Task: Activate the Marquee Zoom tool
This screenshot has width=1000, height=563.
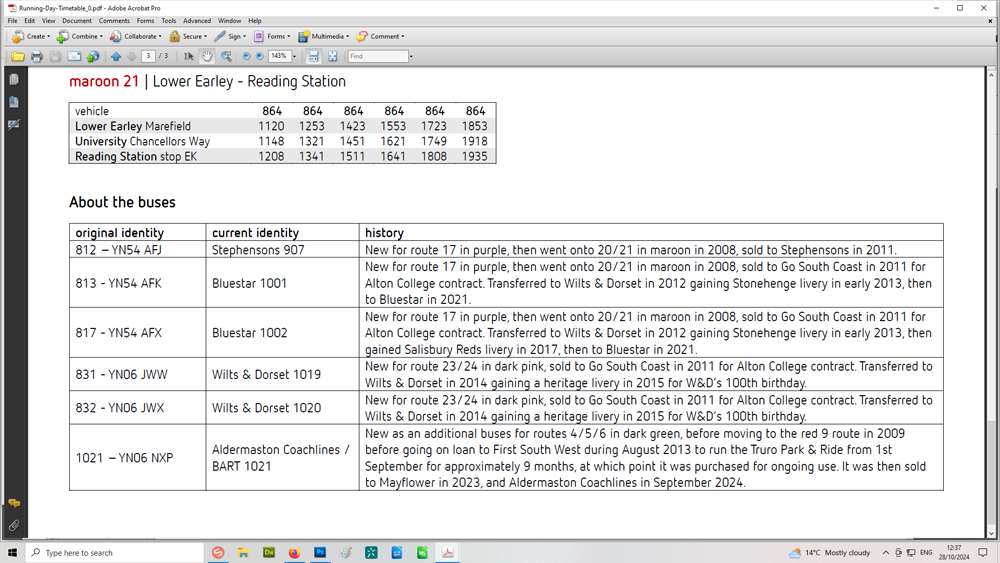Action: (x=227, y=57)
